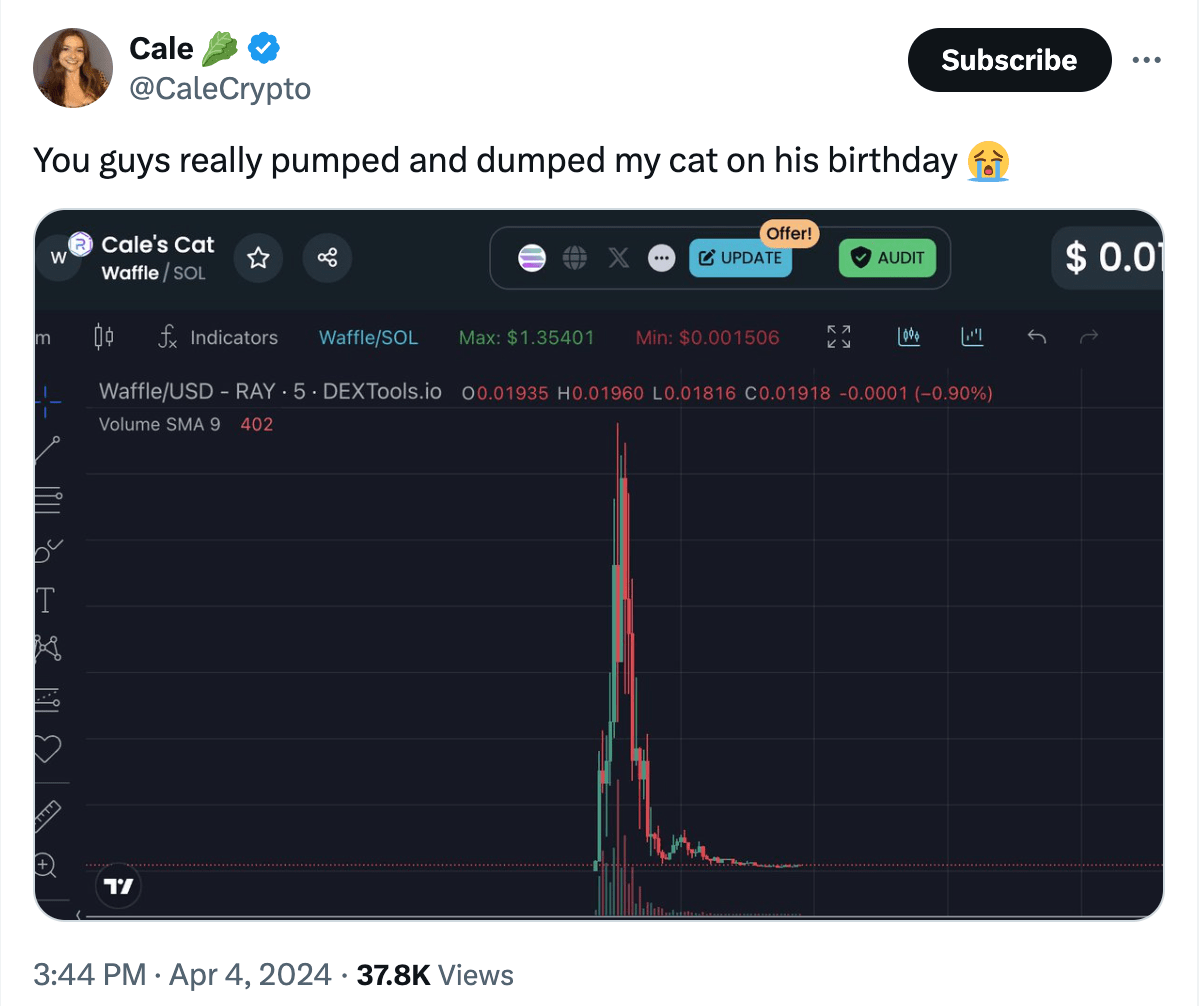Image resolution: width=1200 pixels, height=1006 pixels.
Task: Open the candle chart type dropdown
Action: pyautogui.click(x=102, y=337)
